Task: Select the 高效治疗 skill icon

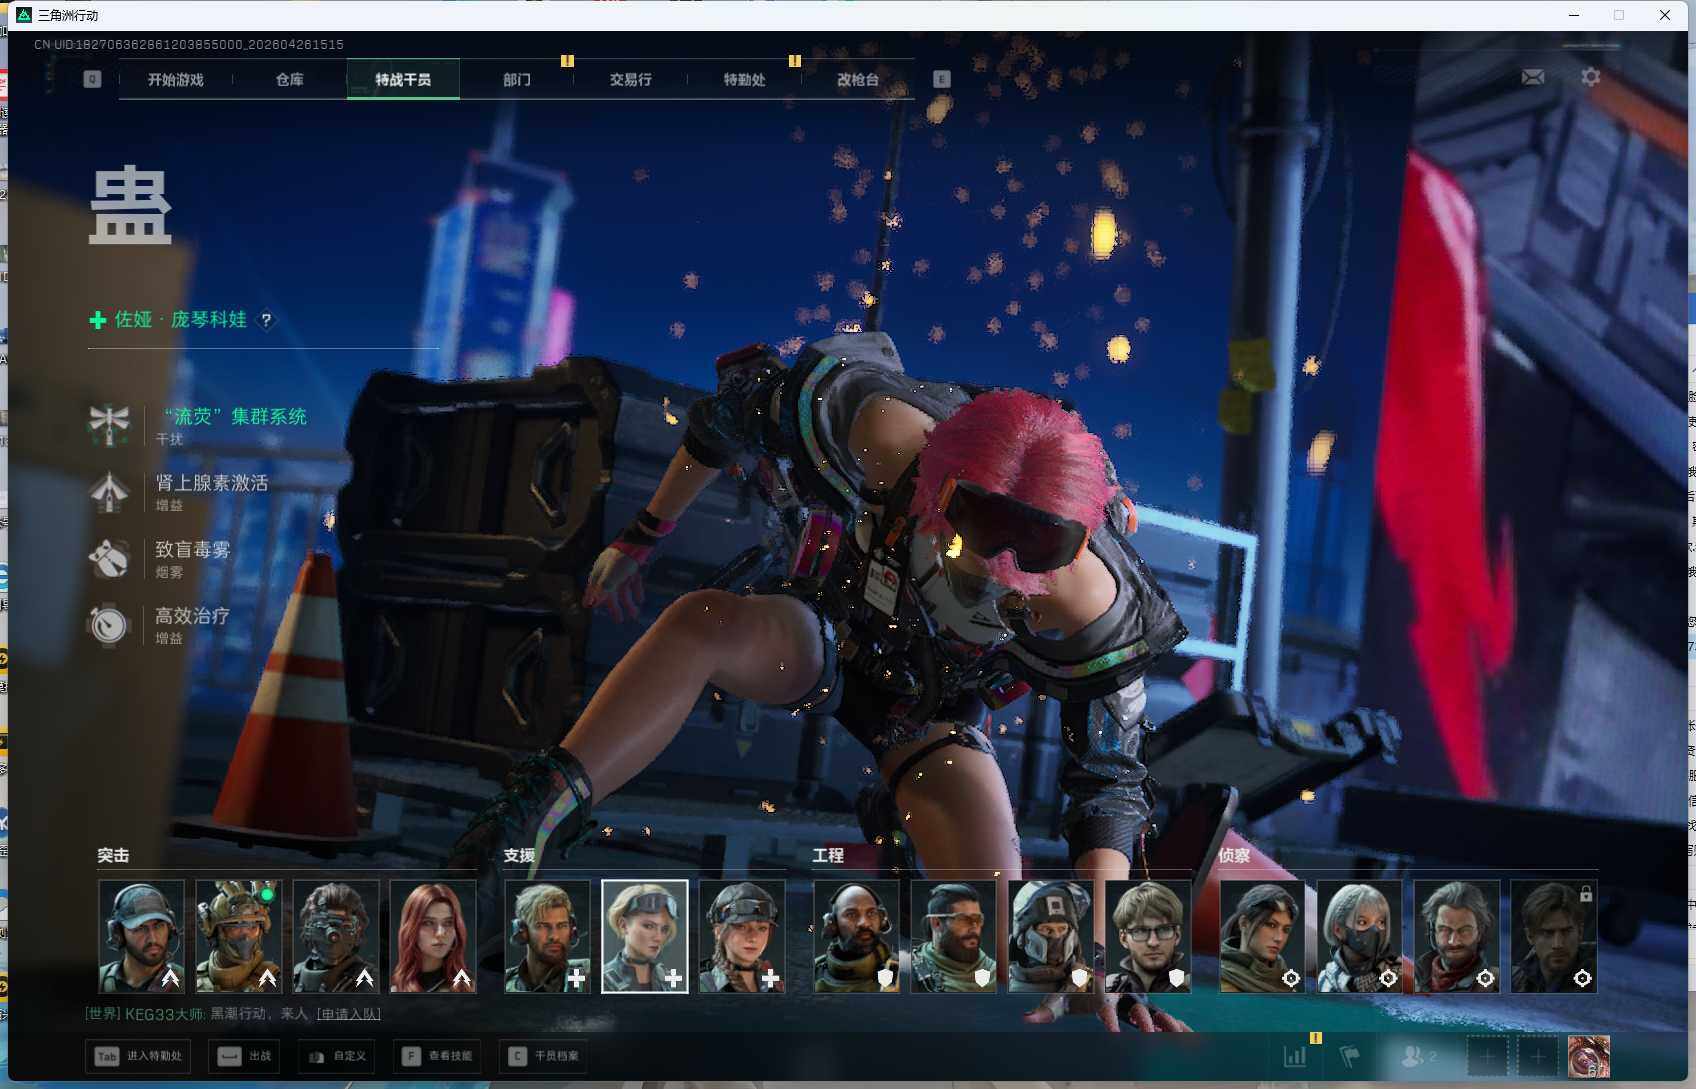Action: [x=109, y=625]
